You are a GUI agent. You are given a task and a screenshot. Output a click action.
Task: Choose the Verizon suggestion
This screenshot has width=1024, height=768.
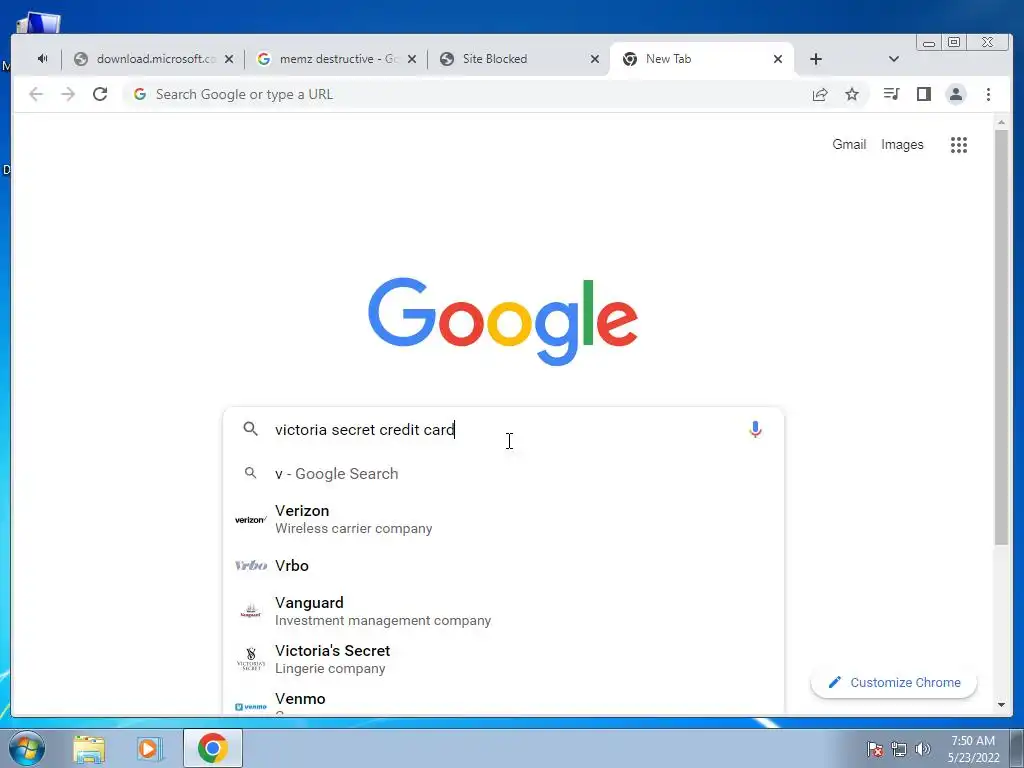click(503, 519)
